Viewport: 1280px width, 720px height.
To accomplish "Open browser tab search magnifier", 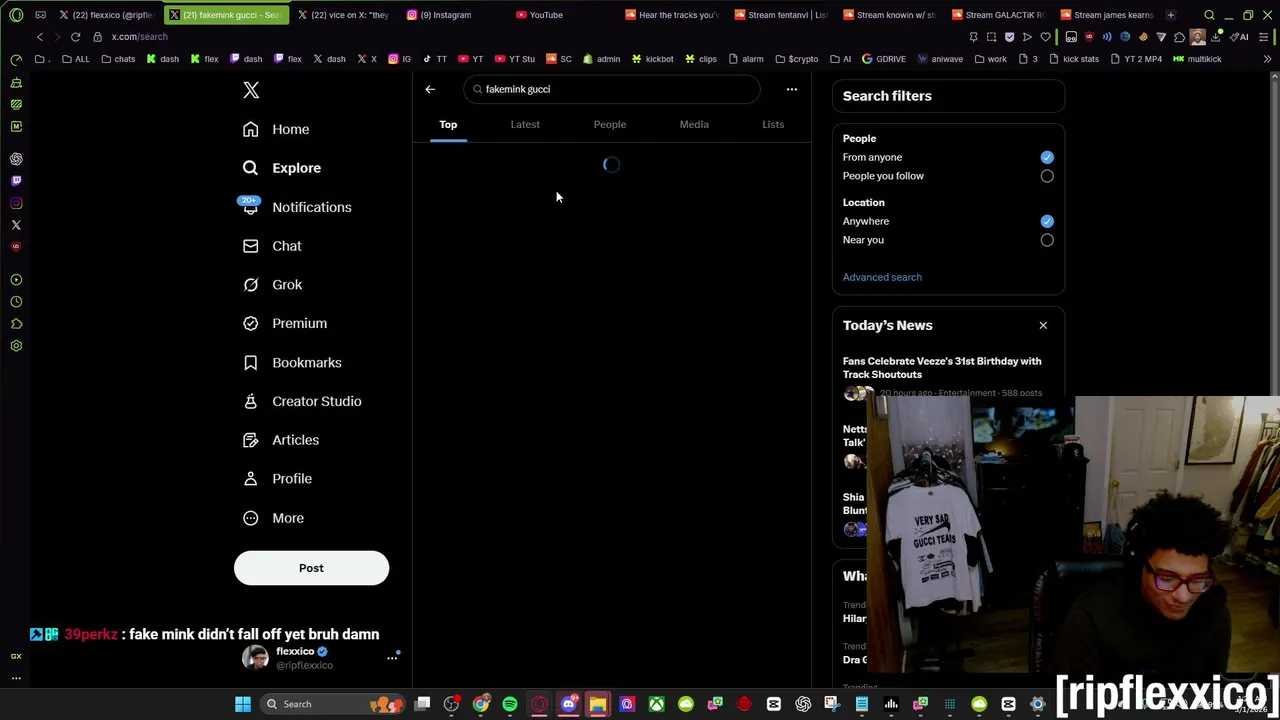I will pyautogui.click(x=1209, y=15).
